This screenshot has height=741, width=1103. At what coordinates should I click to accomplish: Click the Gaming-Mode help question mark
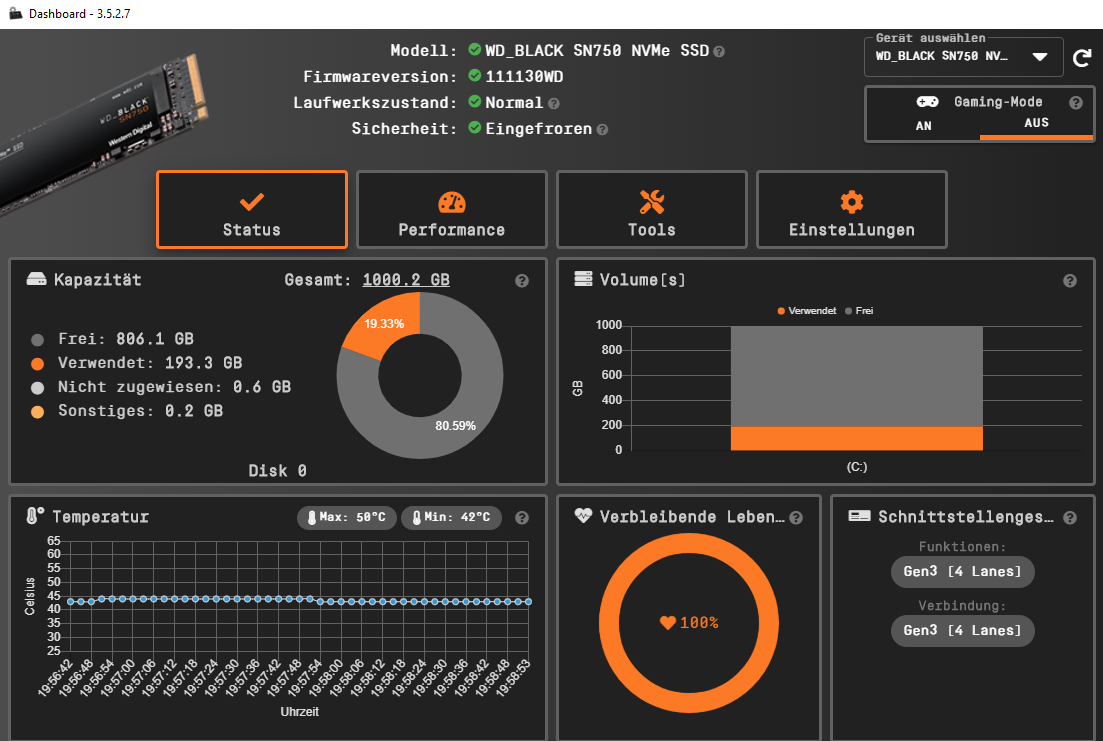coord(1076,103)
